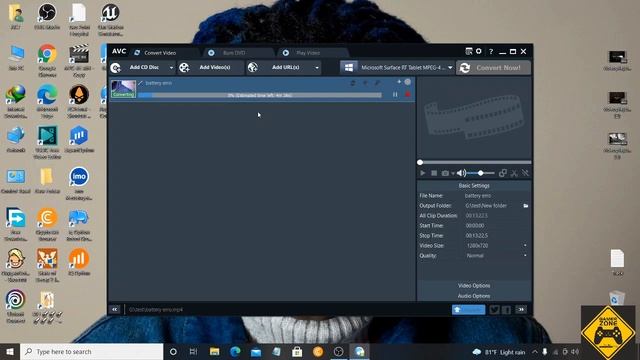
Task: Click the weather widget 81°F Light rain
Action: (498, 352)
